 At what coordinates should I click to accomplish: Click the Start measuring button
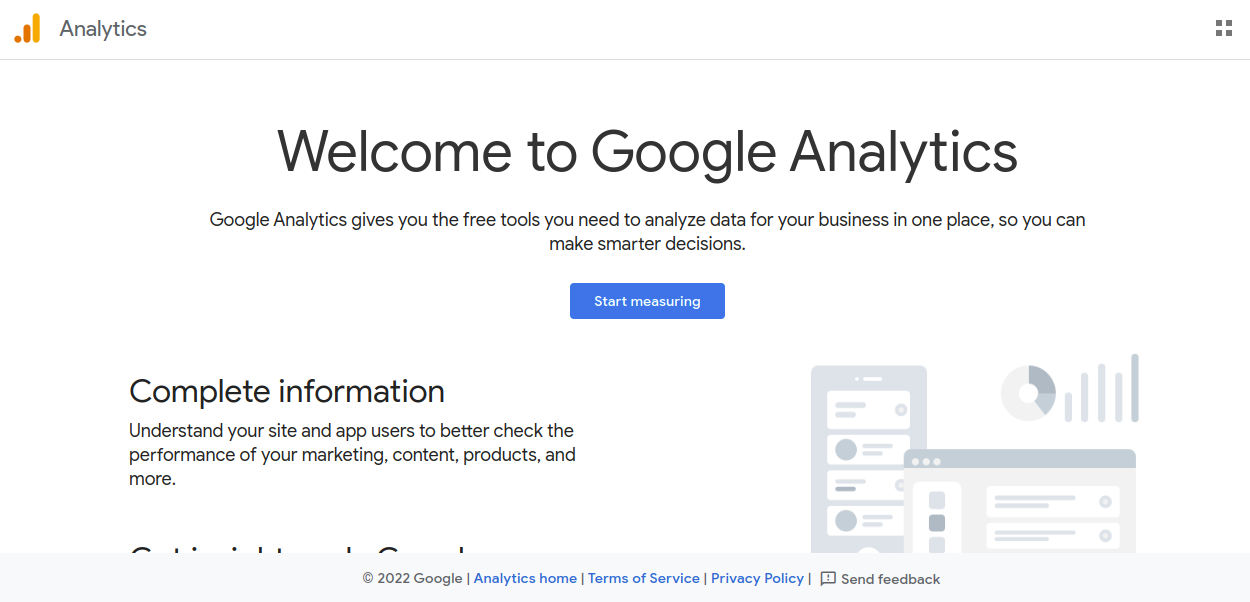[x=647, y=301]
